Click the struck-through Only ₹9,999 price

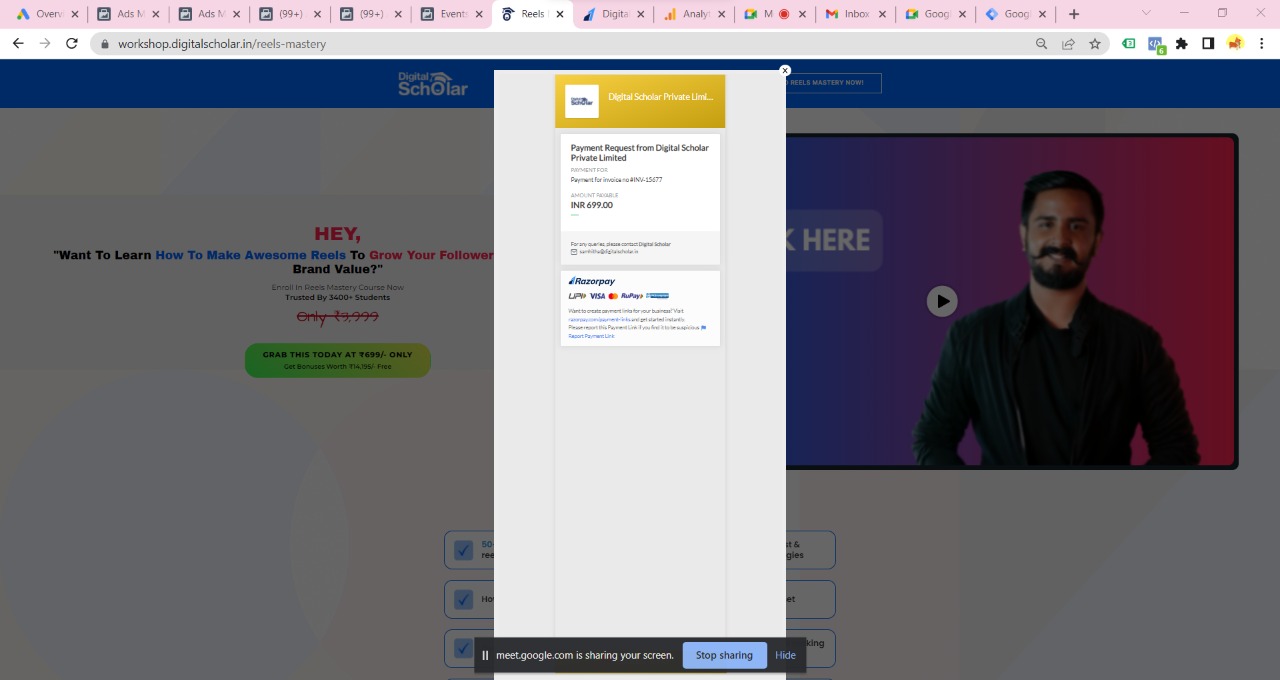pos(338,316)
